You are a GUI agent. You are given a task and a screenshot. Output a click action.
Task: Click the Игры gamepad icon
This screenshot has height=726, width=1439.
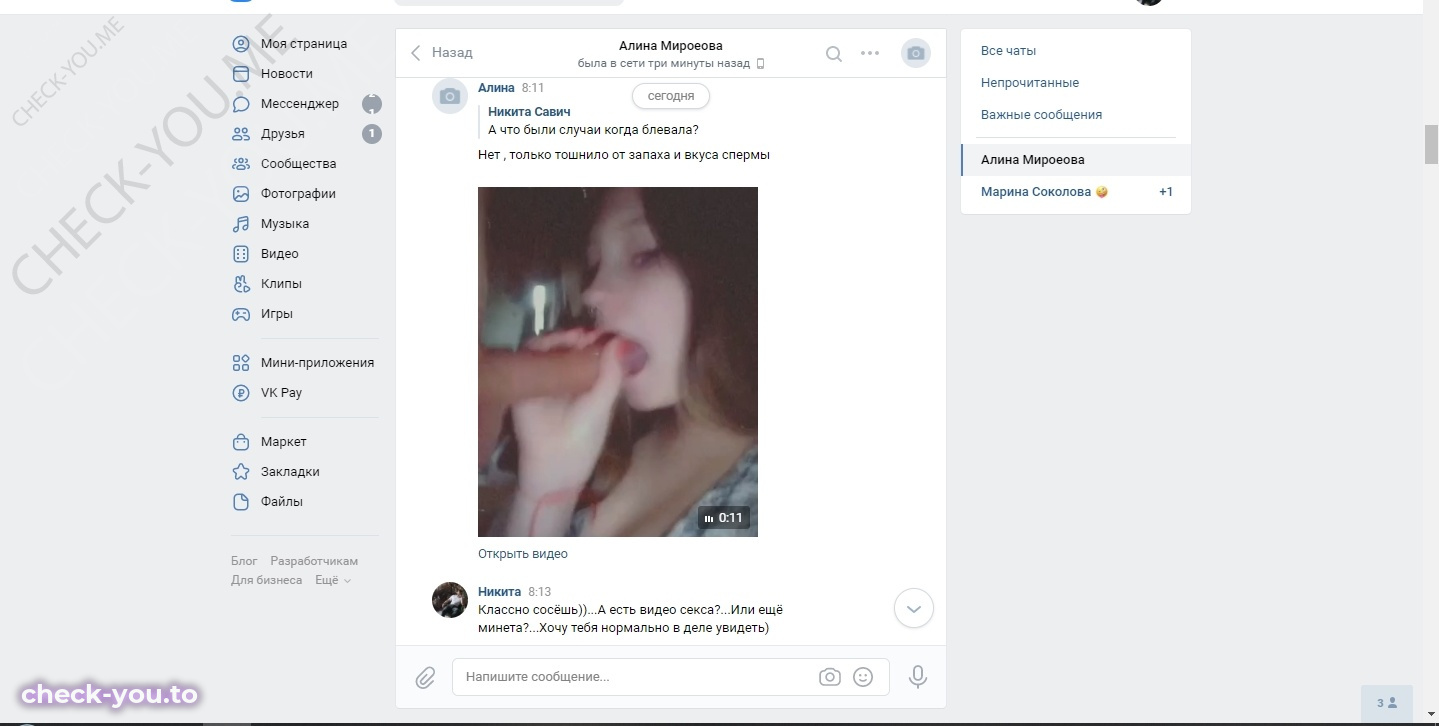tap(241, 314)
